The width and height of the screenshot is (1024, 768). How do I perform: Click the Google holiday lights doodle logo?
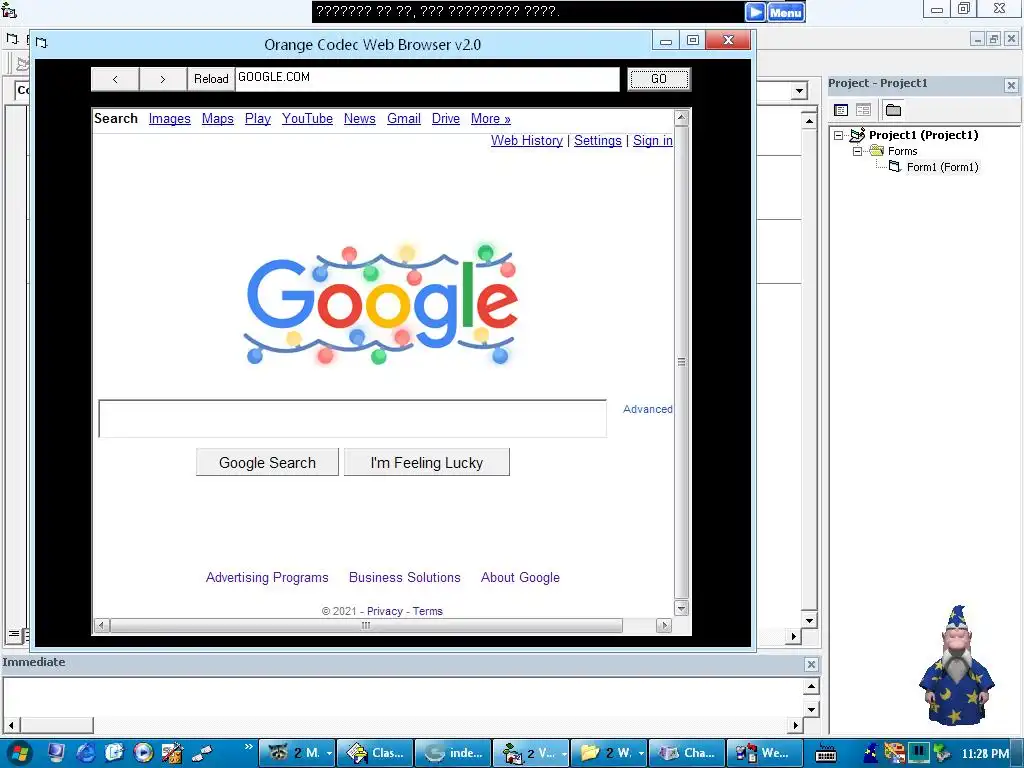(x=382, y=303)
